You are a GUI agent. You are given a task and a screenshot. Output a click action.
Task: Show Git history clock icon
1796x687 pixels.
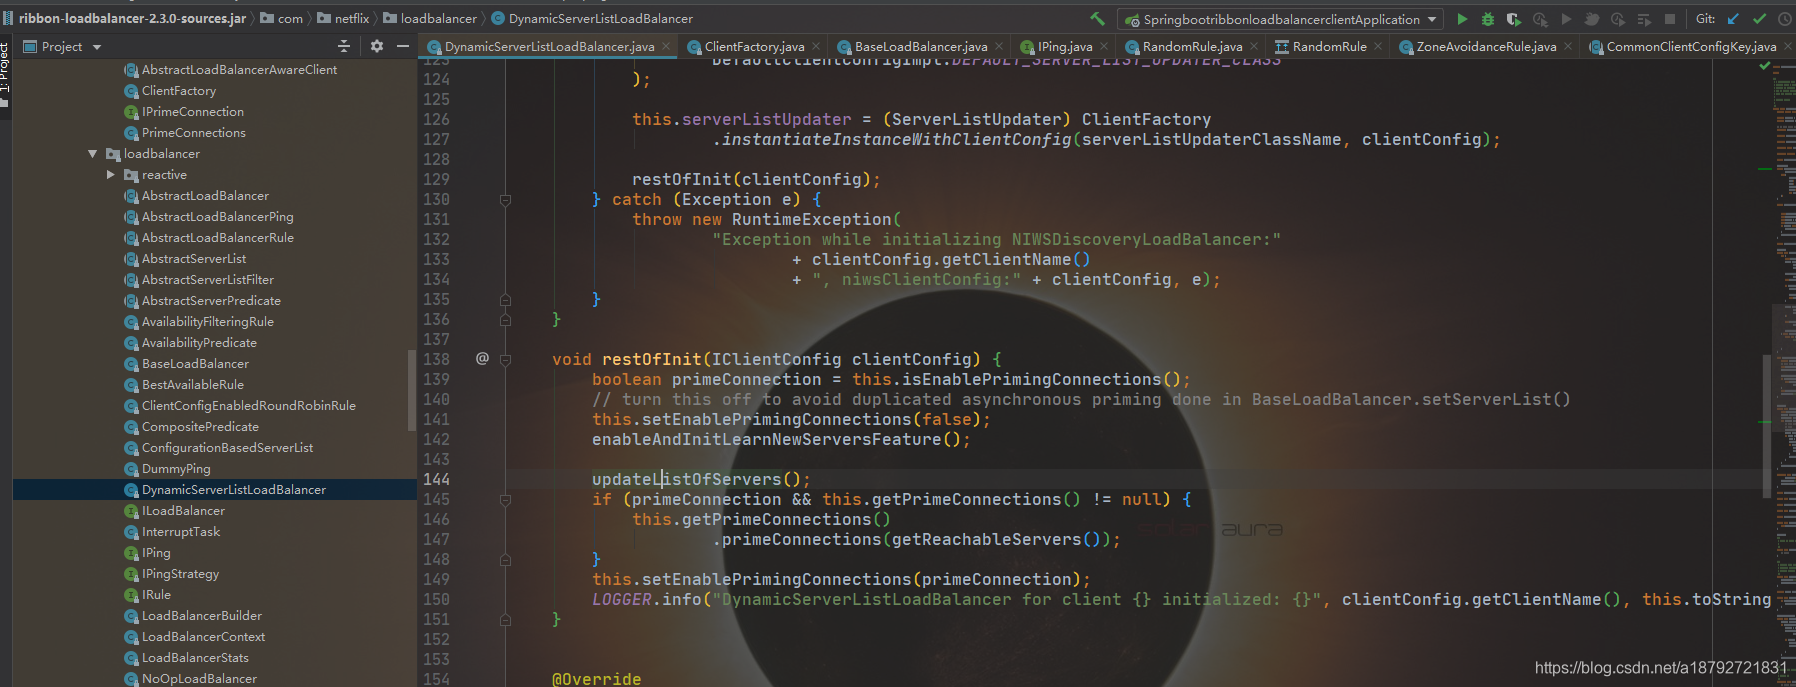[1785, 19]
